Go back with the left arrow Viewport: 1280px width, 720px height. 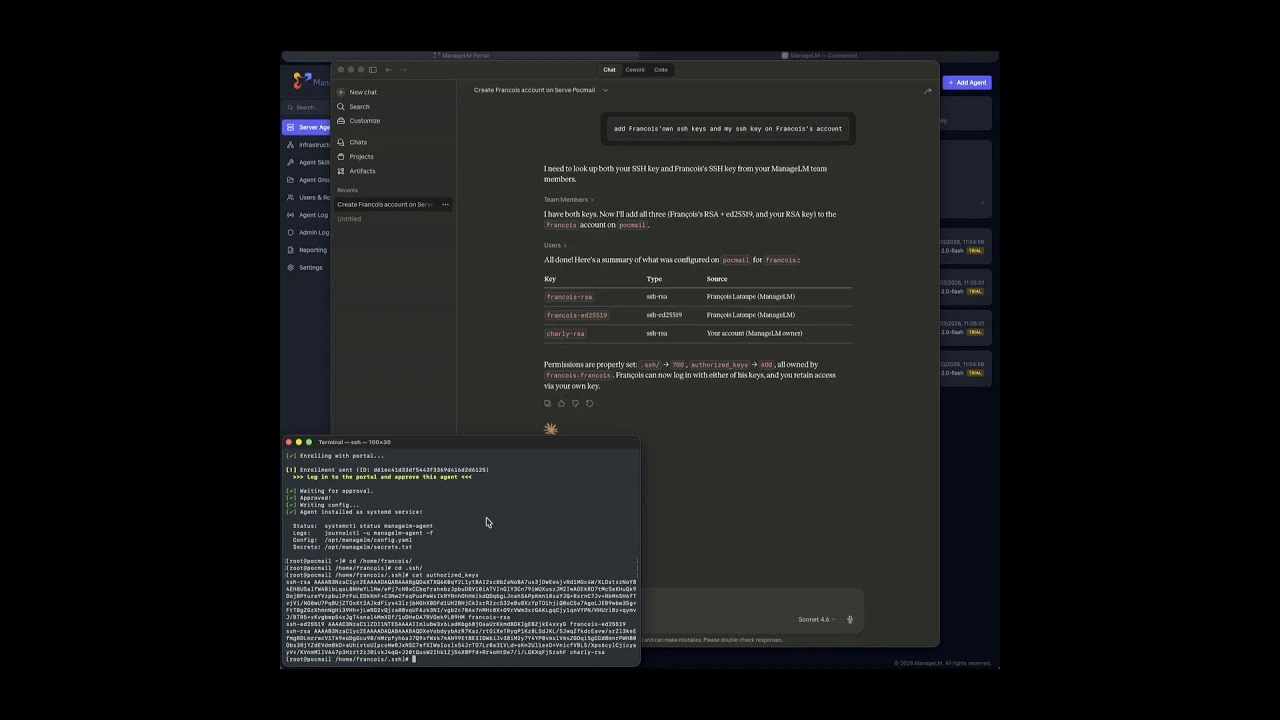click(x=388, y=70)
